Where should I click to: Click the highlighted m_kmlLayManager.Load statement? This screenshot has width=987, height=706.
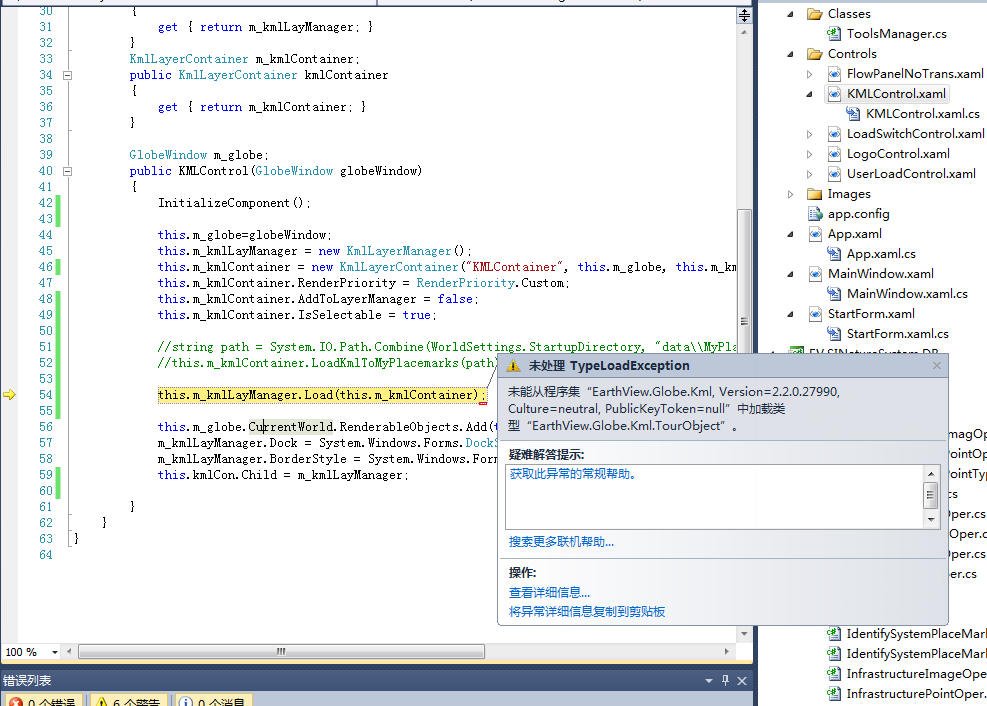click(x=322, y=395)
